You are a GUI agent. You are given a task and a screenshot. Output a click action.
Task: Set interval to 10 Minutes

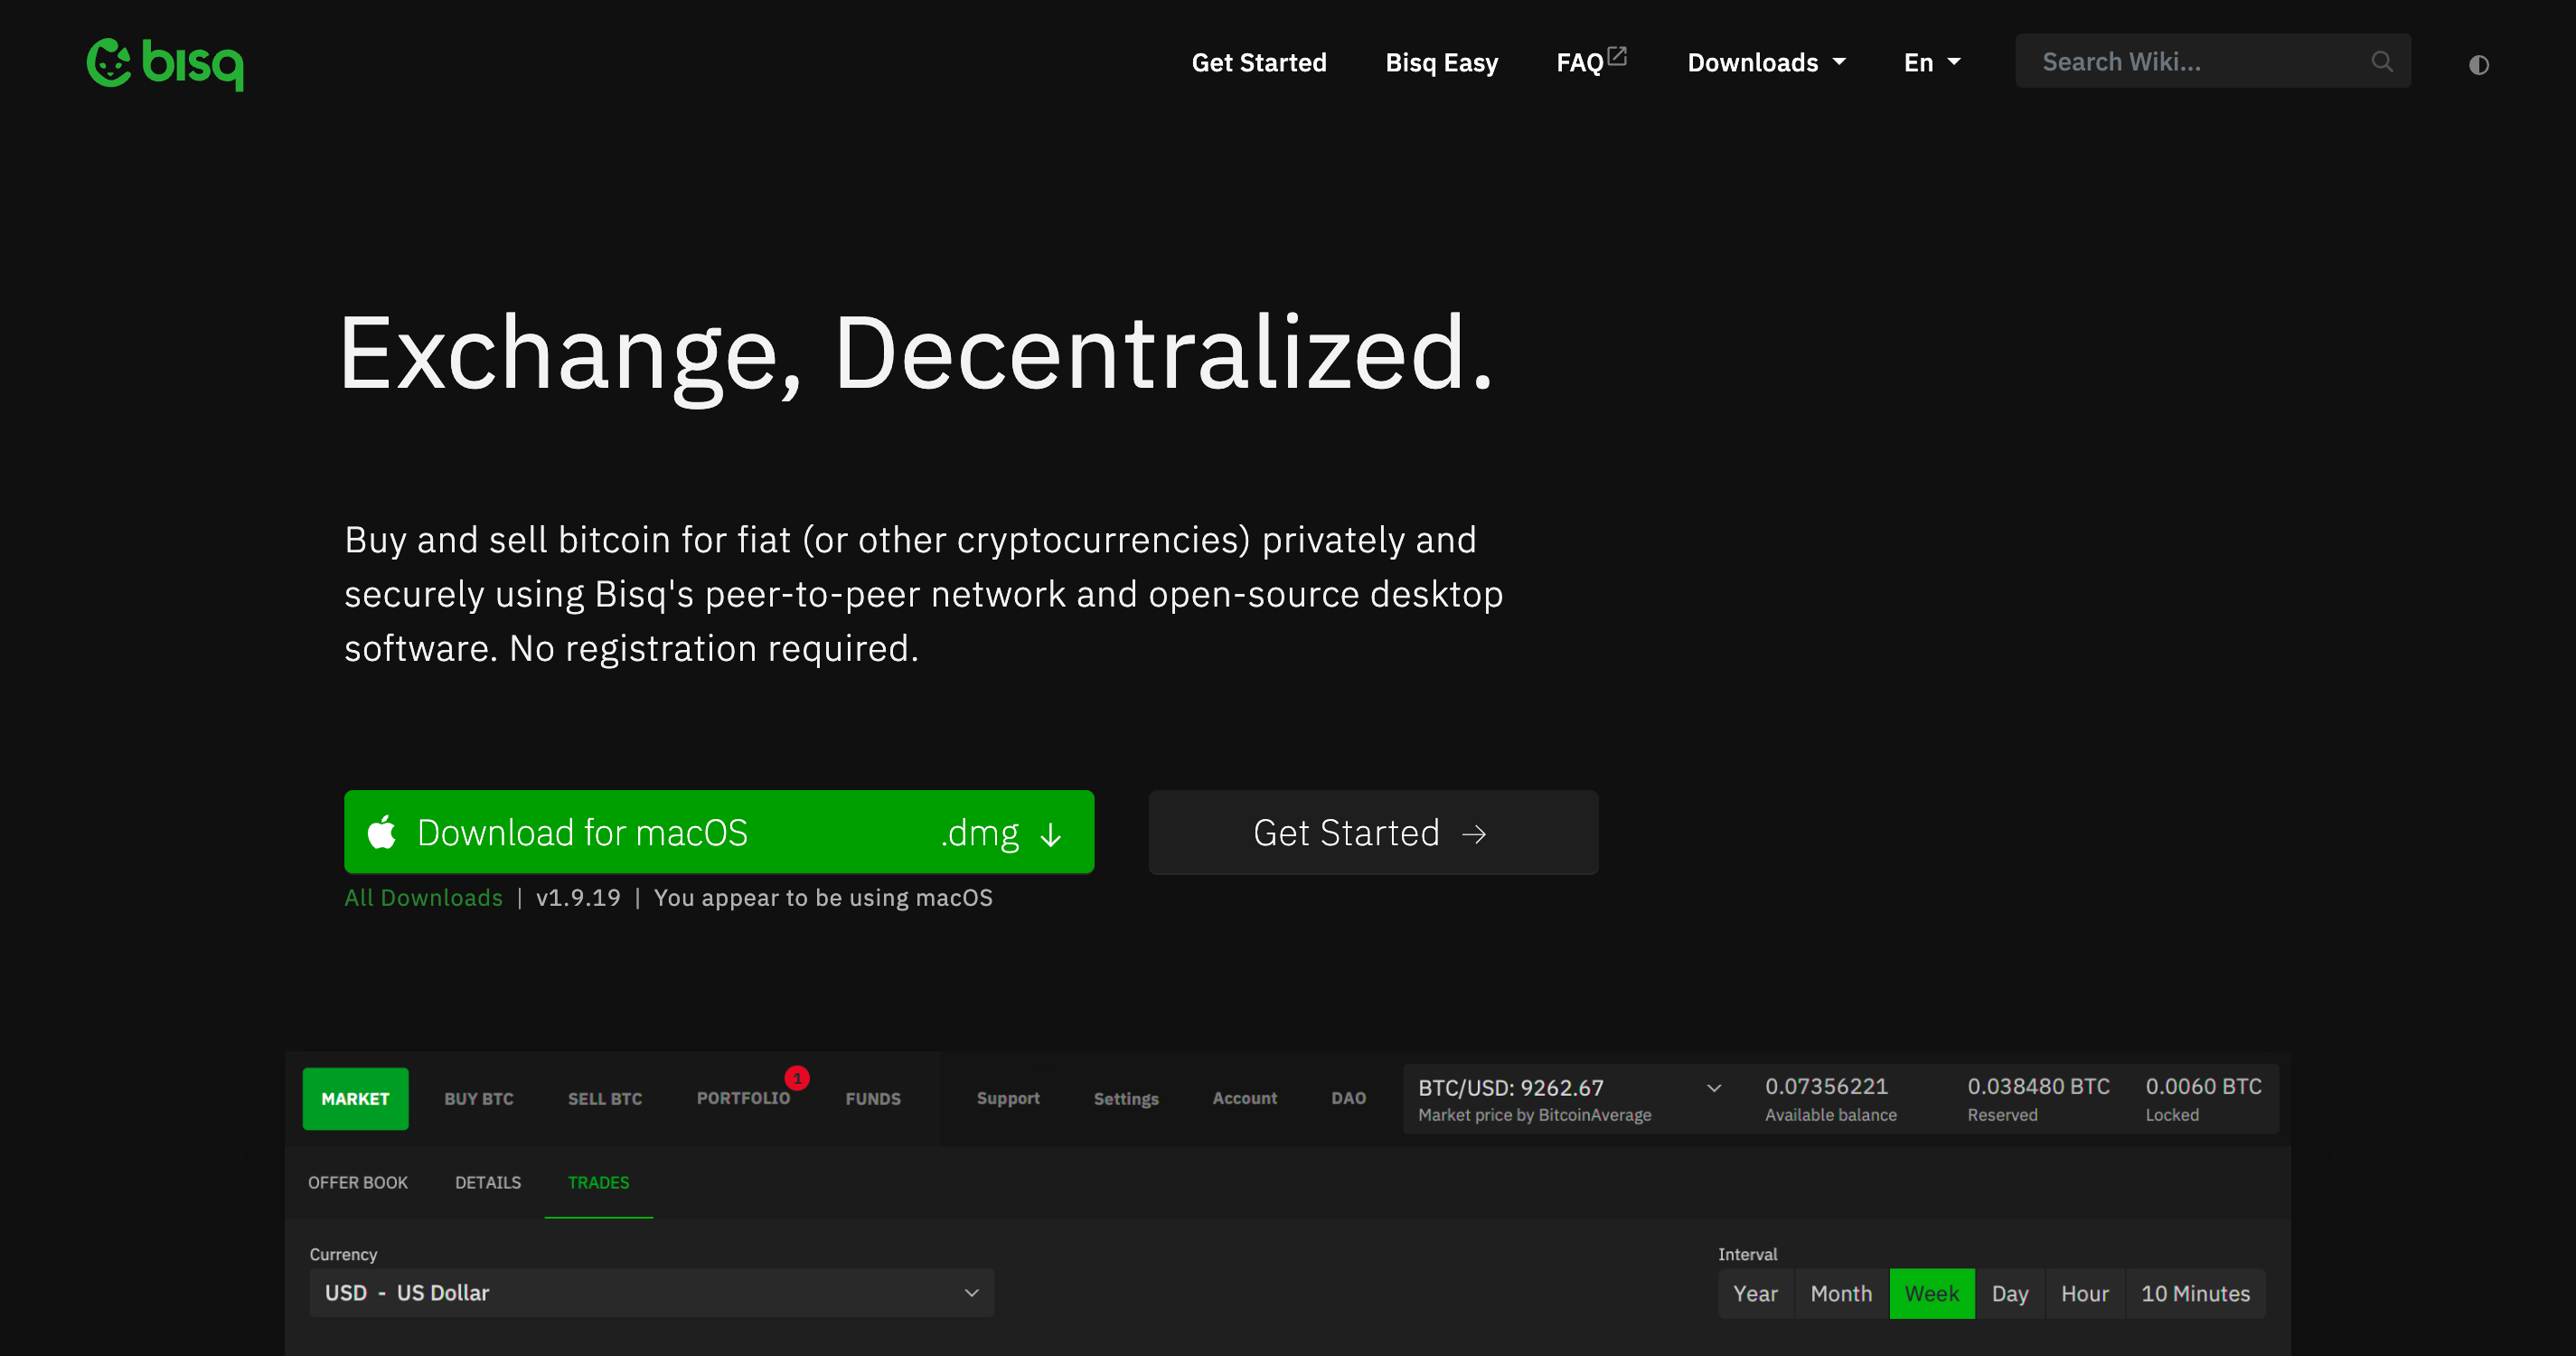tap(2195, 1294)
